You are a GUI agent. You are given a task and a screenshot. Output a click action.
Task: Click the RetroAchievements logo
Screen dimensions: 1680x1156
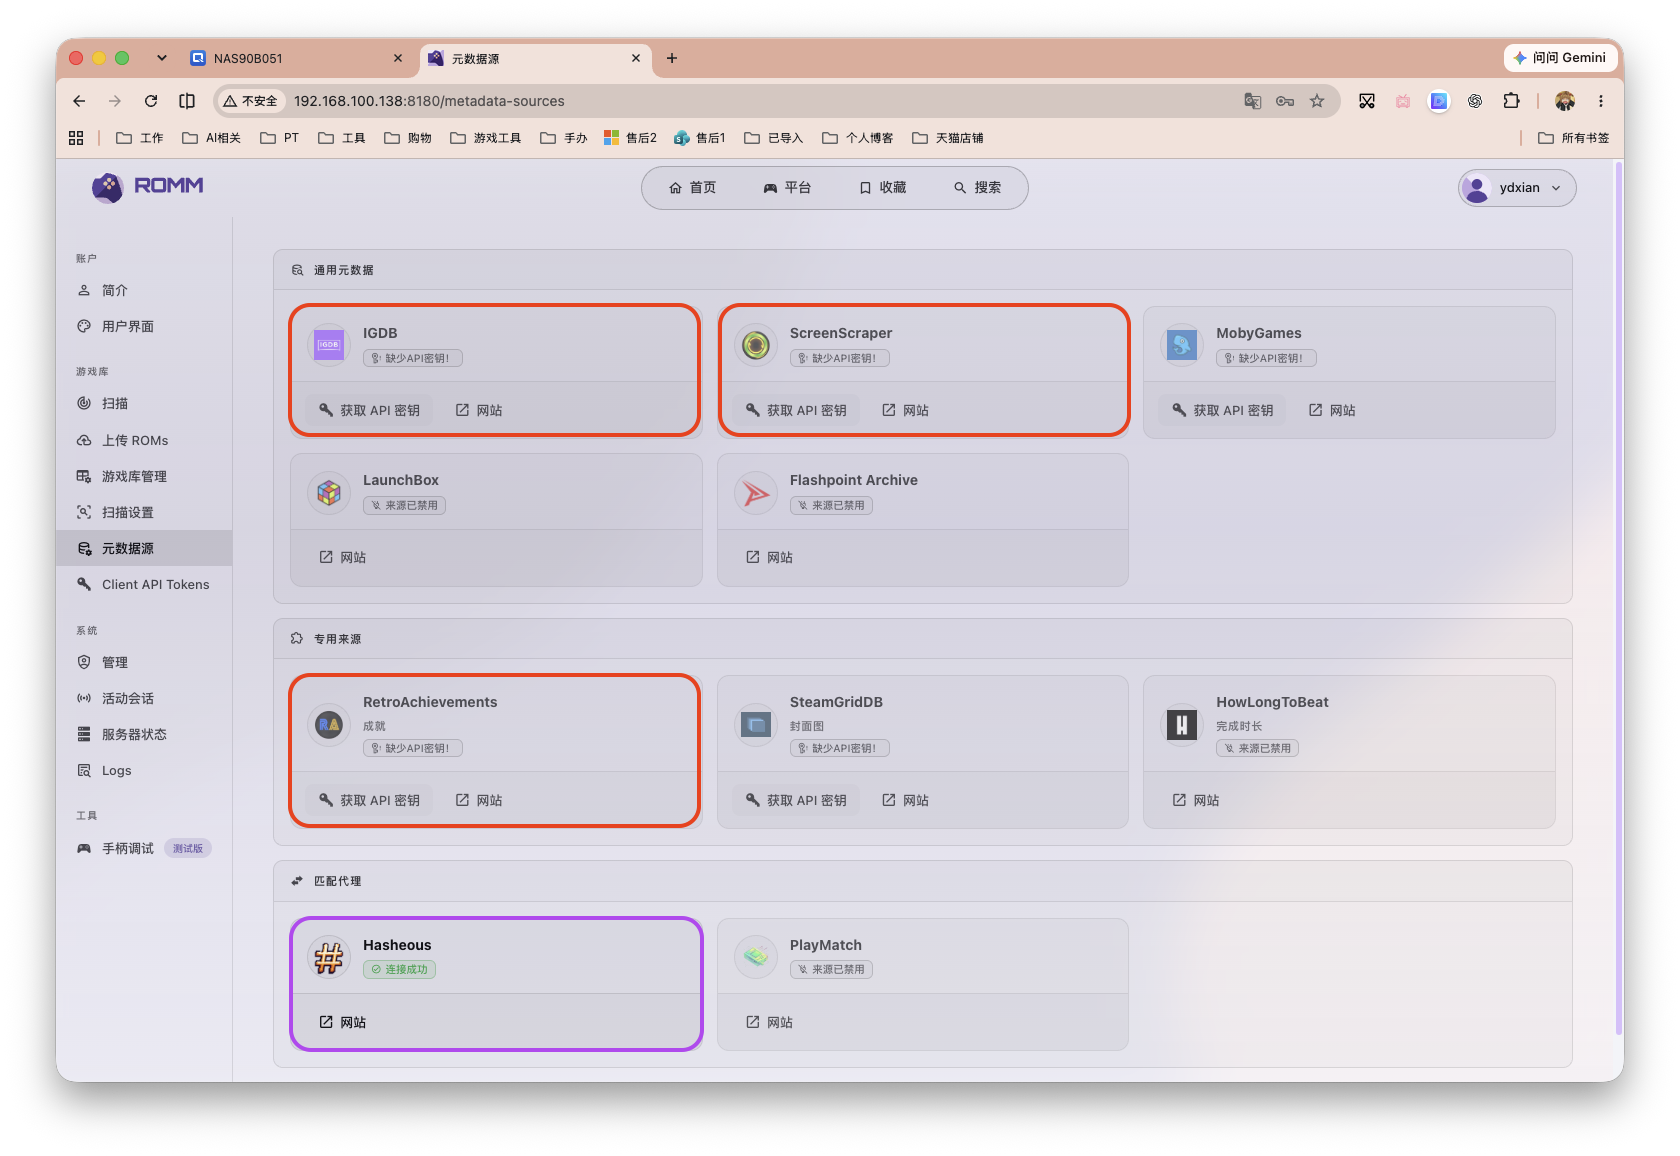pyautogui.click(x=329, y=724)
